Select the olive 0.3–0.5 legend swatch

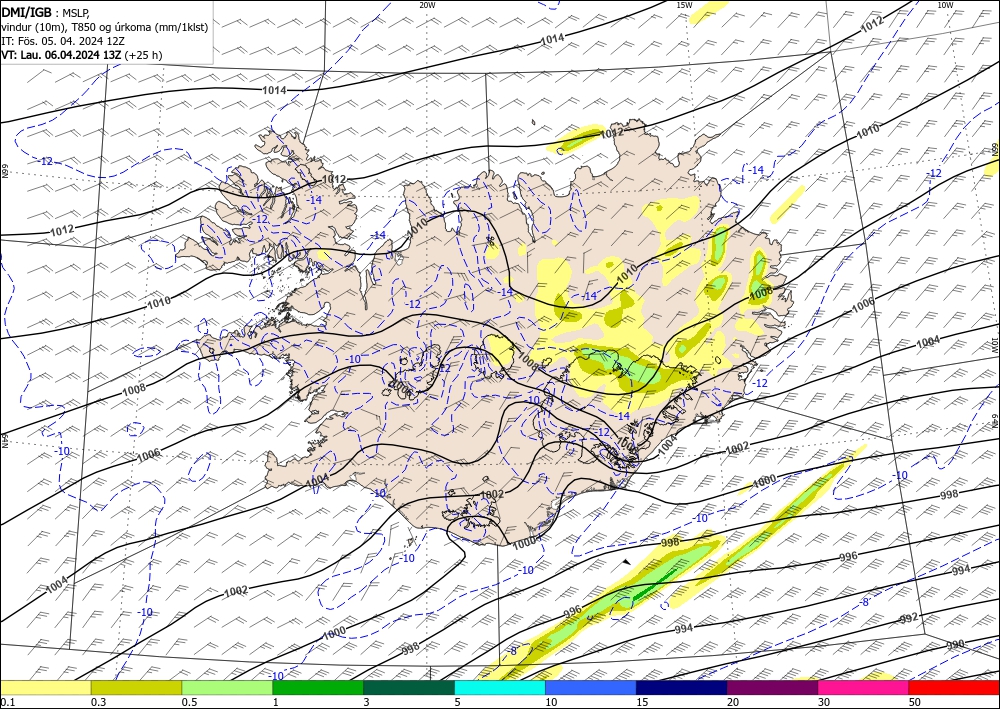[x=136, y=688]
